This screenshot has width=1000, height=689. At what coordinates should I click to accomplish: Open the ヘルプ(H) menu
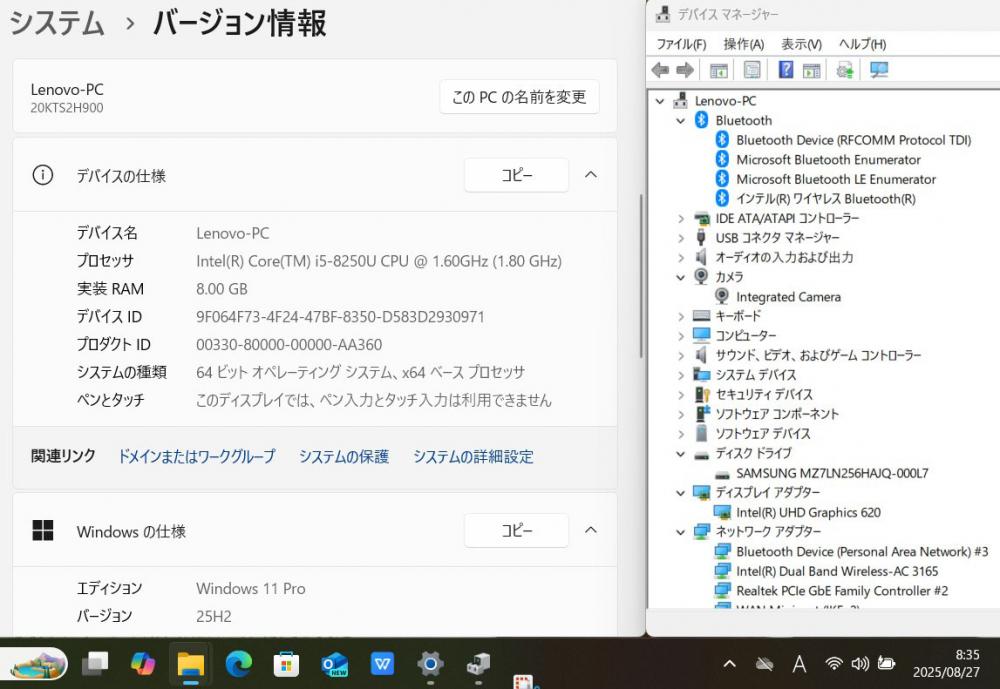(x=862, y=44)
